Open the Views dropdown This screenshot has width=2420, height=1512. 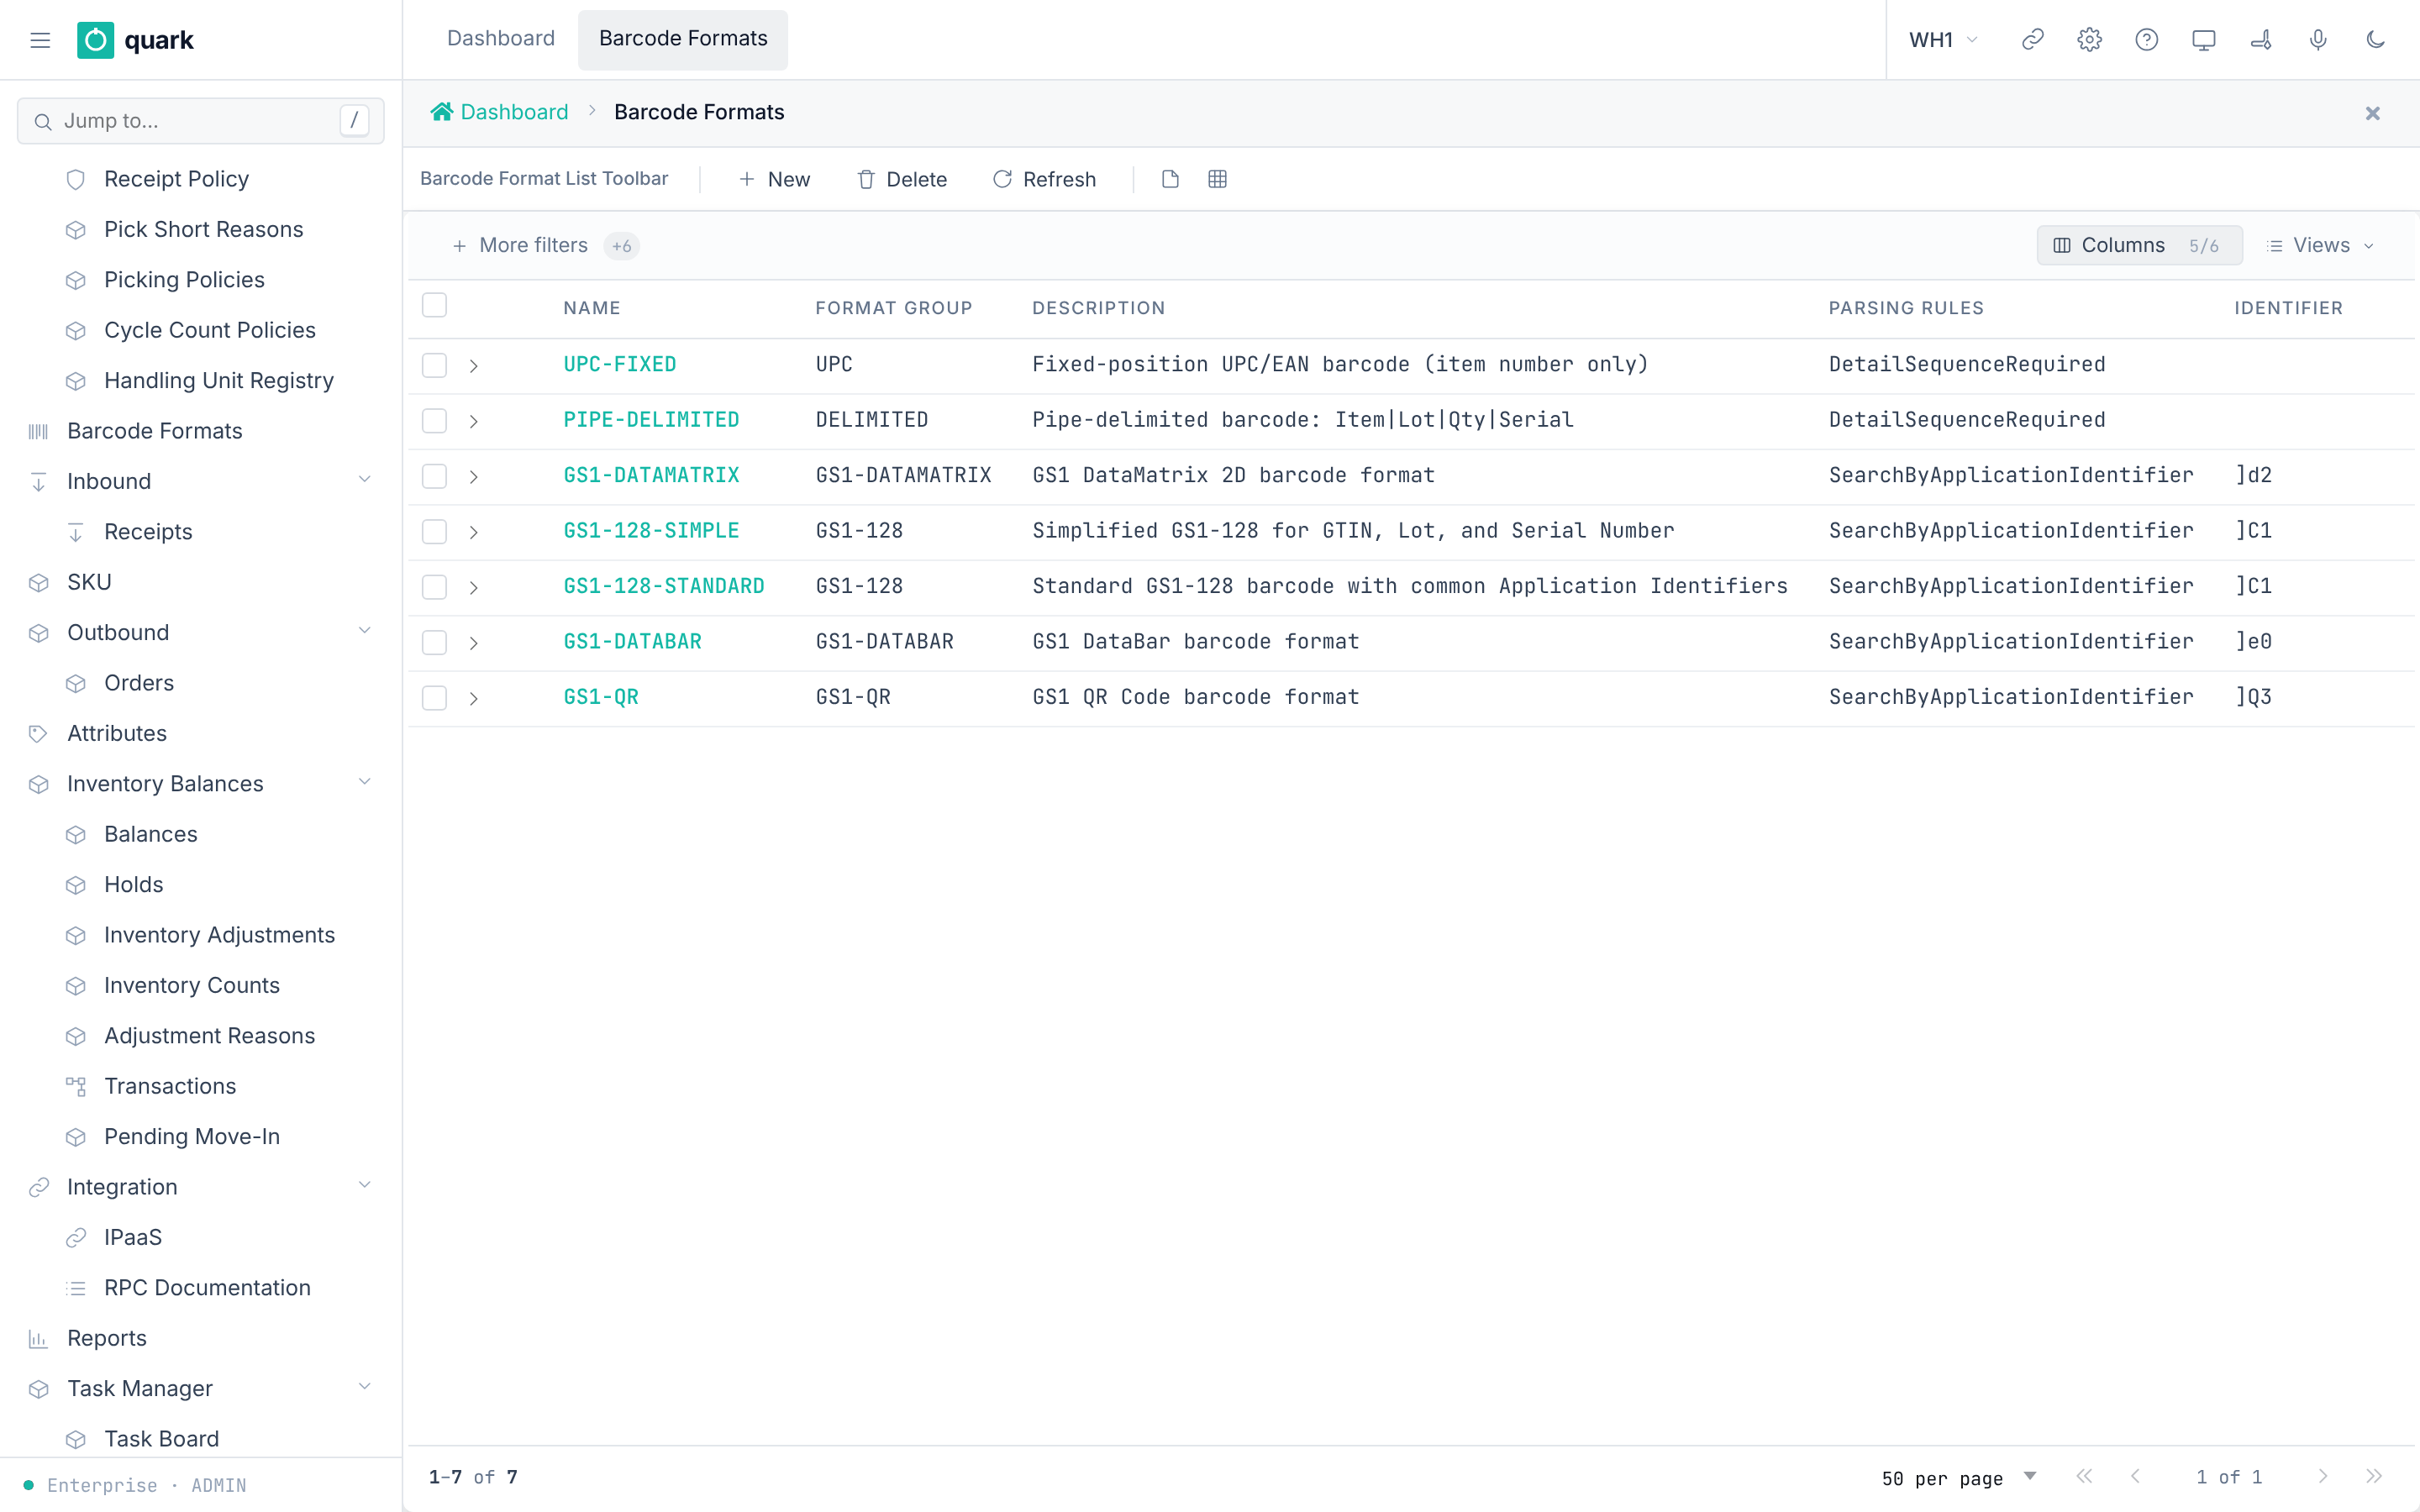tap(2320, 245)
